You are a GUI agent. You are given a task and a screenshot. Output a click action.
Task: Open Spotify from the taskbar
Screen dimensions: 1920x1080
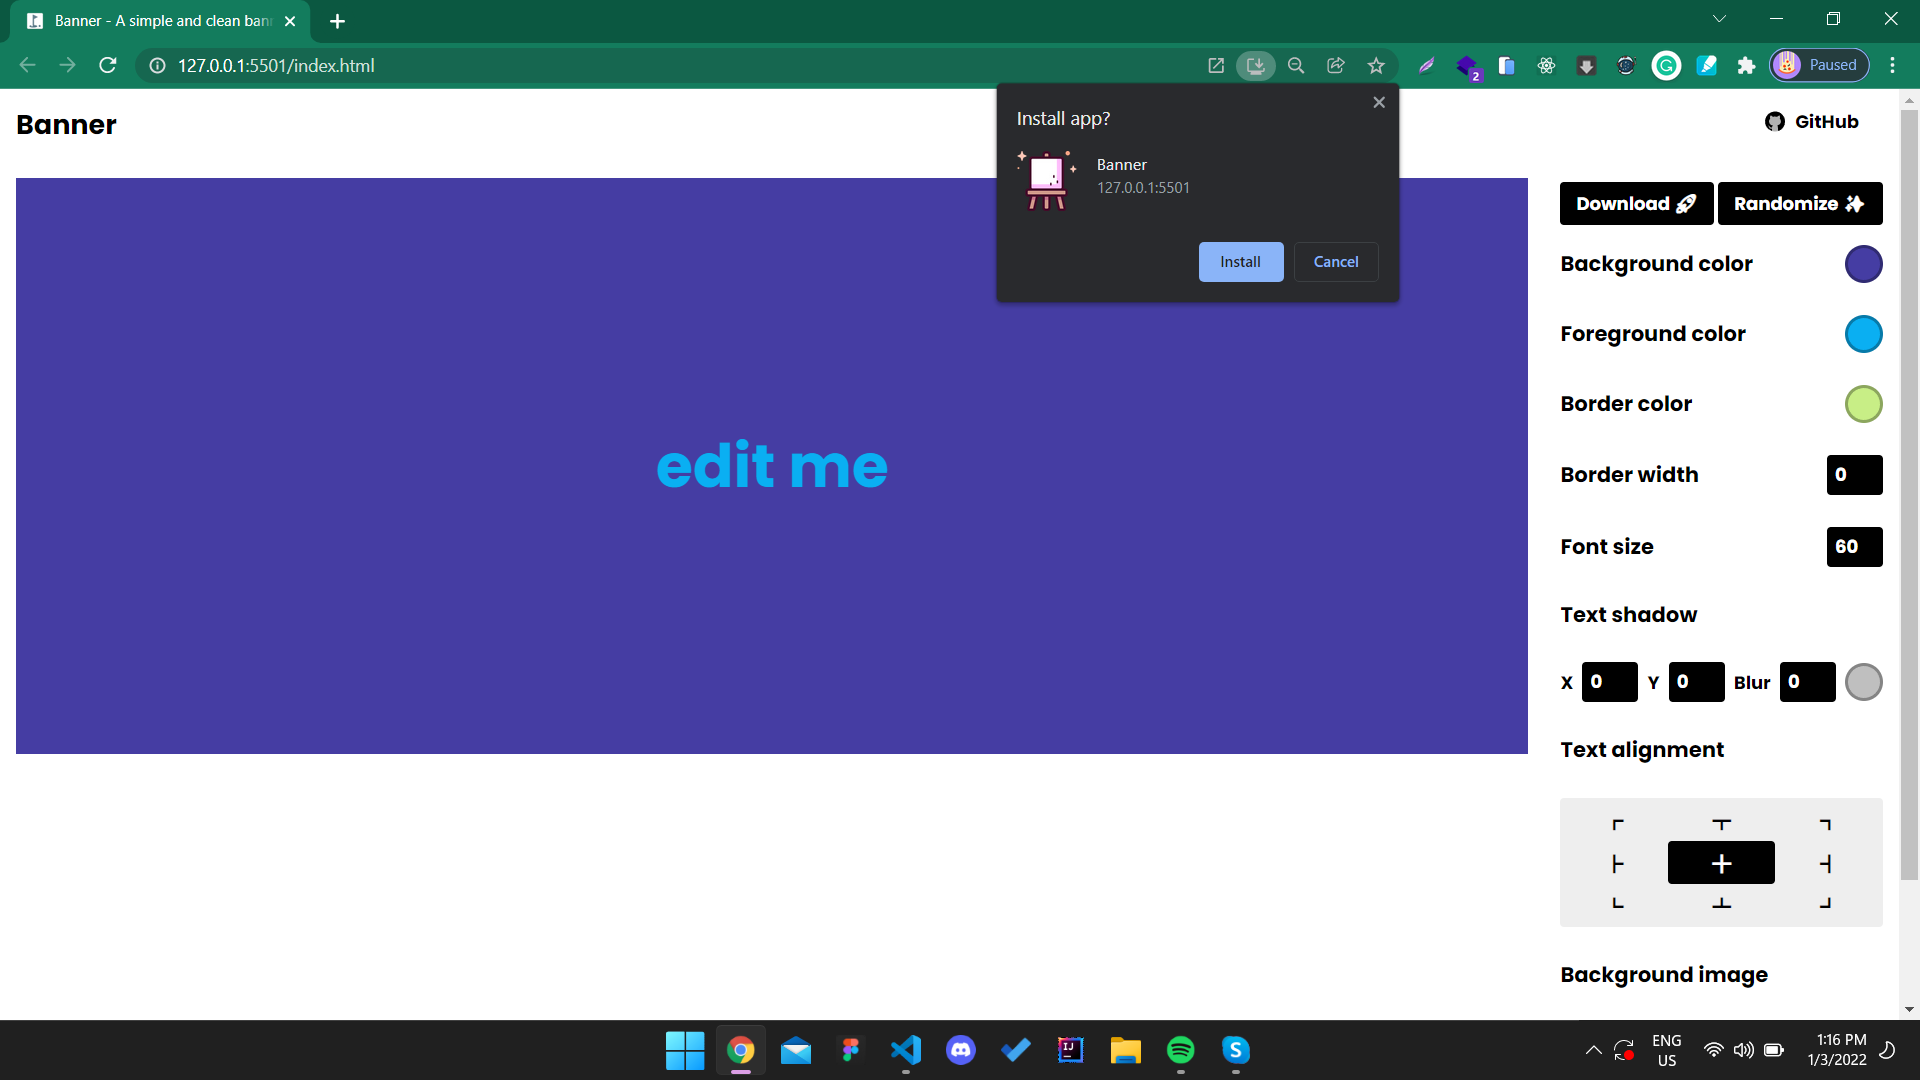(1180, 1050)
